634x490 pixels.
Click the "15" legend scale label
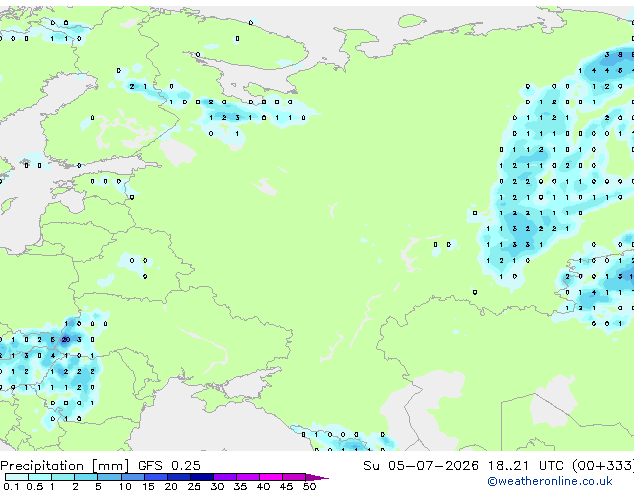pyautogui.click(x=148, y=486)
